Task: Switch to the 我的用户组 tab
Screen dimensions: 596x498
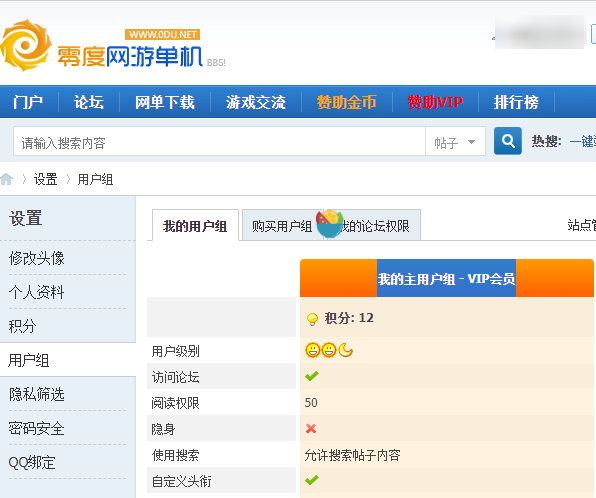Action: [x=195, y=225]
